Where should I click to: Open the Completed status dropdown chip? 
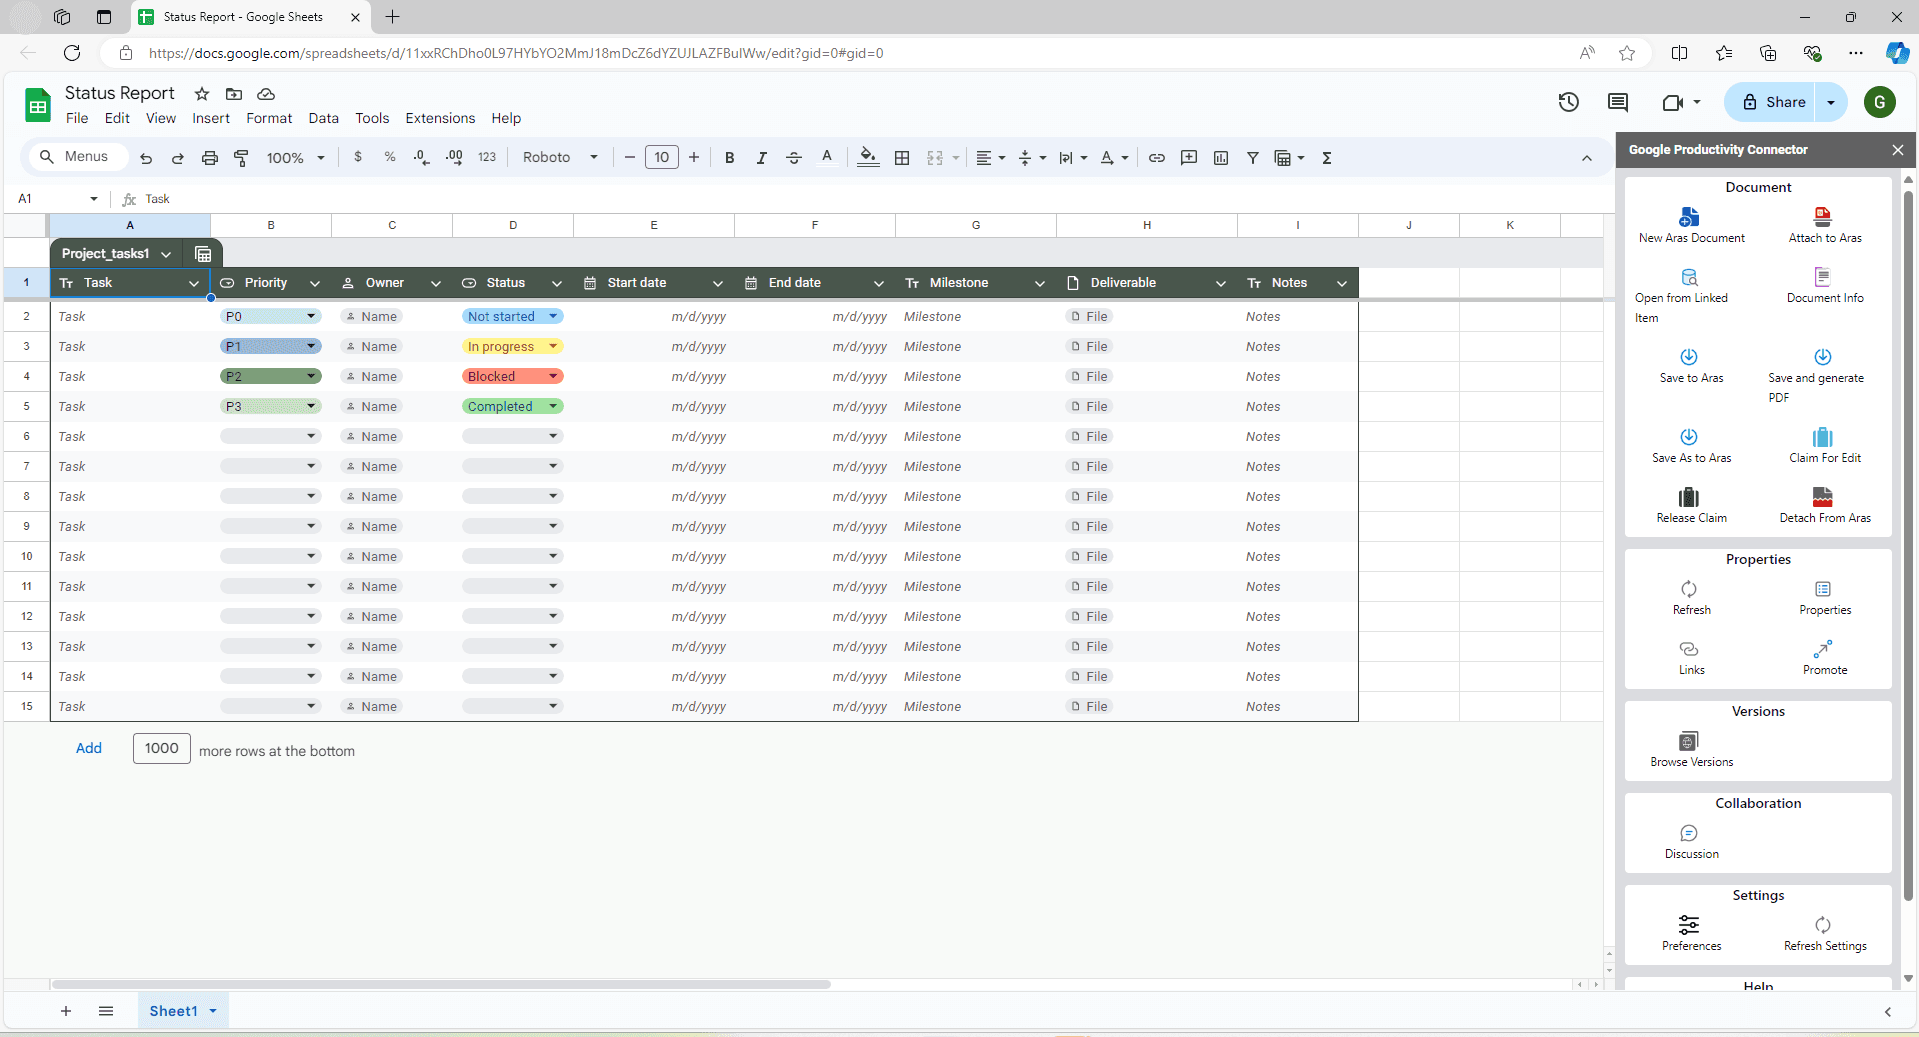pos(512,406)
